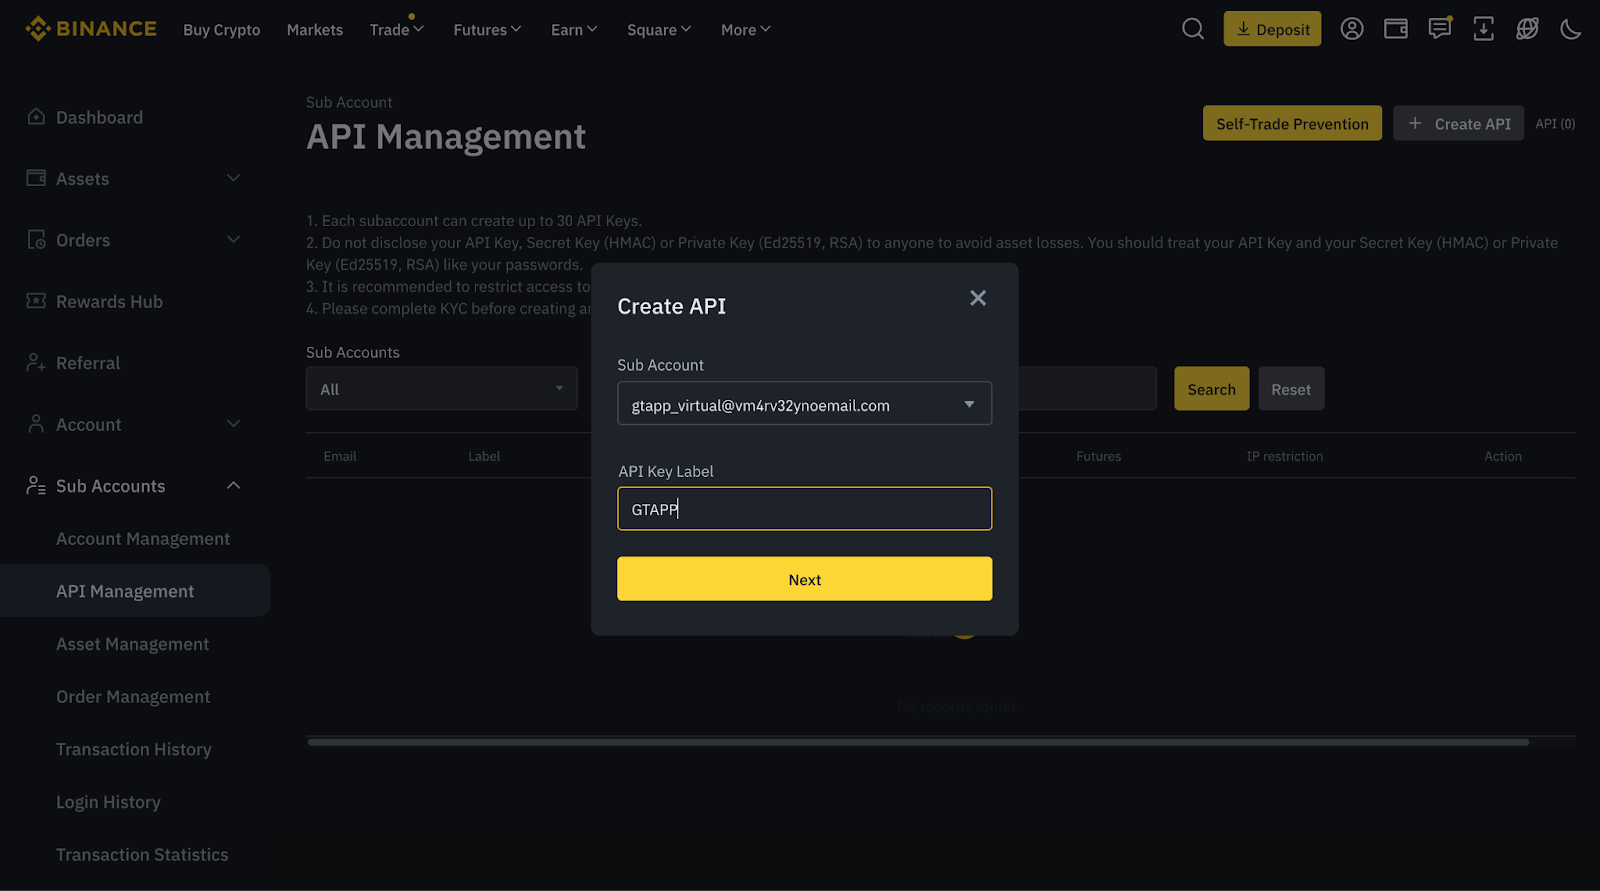Expand the Sub Accounts All filter dropdown
The width and height of the screenshot is (1600, 891).
(x=441, y=389)
